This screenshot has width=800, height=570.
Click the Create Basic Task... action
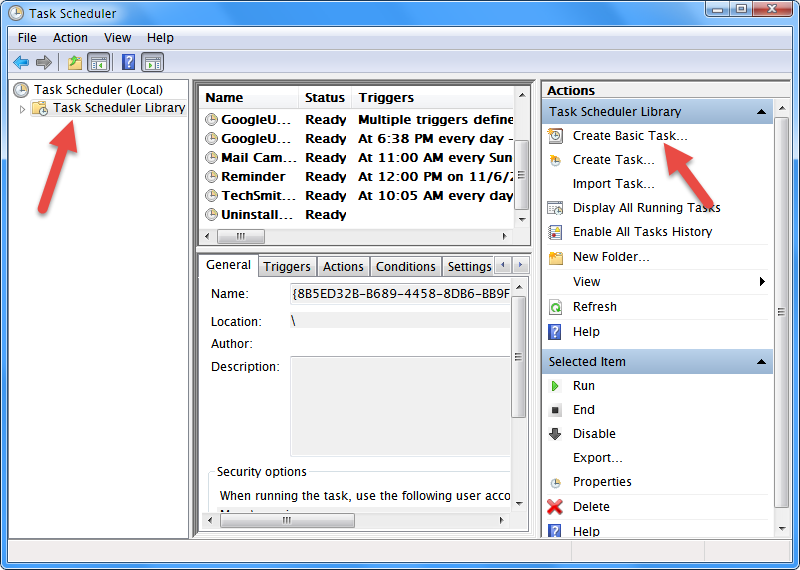click(x=630, y=136)
